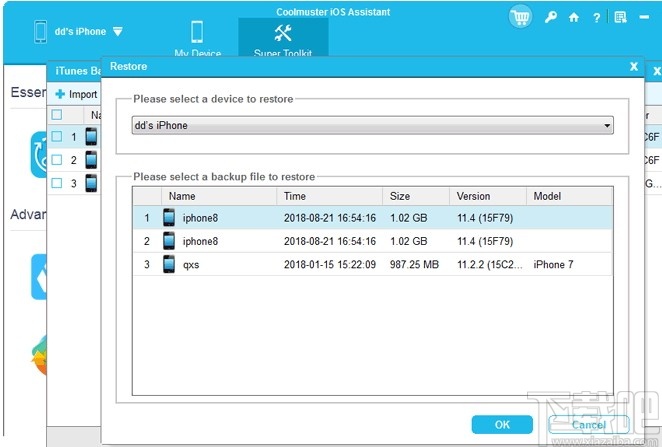Click the 2018-01-15 15:22:09 time cell
Image resolution: width=662 pixels, height=447 pixels.
pos(330,265)
